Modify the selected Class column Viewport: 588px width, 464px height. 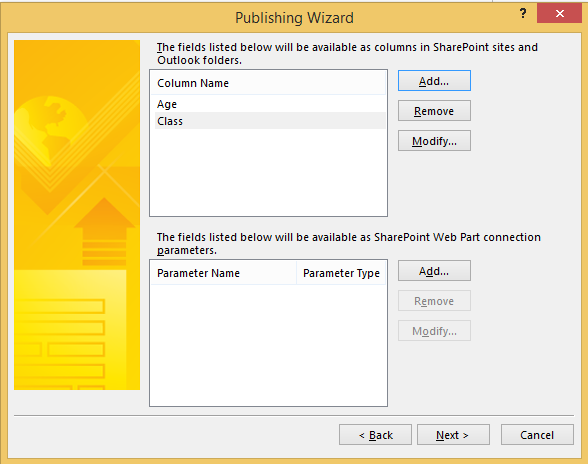pos(434,141)
